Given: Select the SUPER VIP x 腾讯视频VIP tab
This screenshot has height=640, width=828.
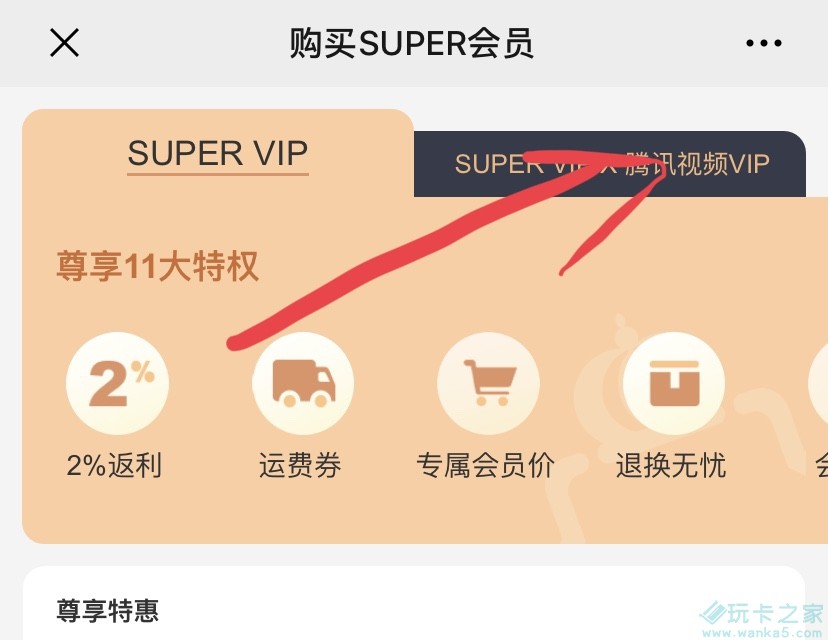Looking at the screenshot, I should 610,164.
